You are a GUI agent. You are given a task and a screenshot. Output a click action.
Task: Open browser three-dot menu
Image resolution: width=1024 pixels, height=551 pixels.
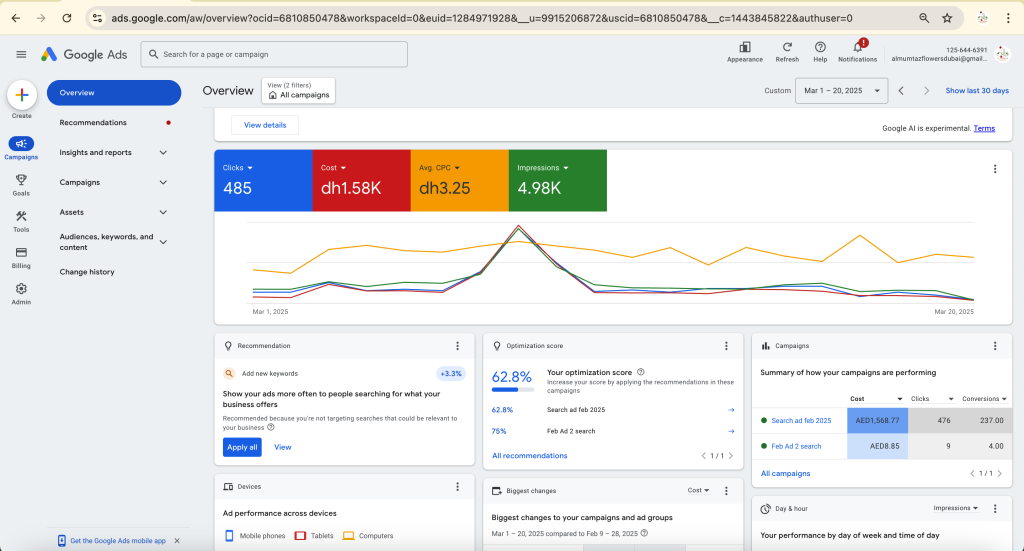coord(1008,18)
